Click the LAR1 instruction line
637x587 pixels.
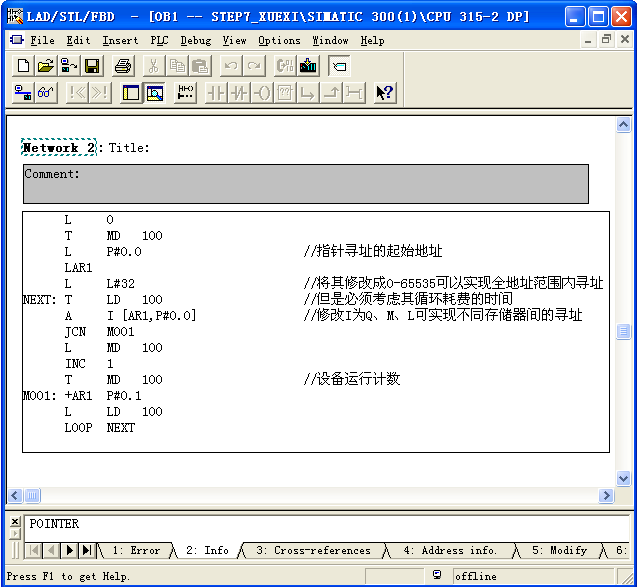[x=78, y=268]
